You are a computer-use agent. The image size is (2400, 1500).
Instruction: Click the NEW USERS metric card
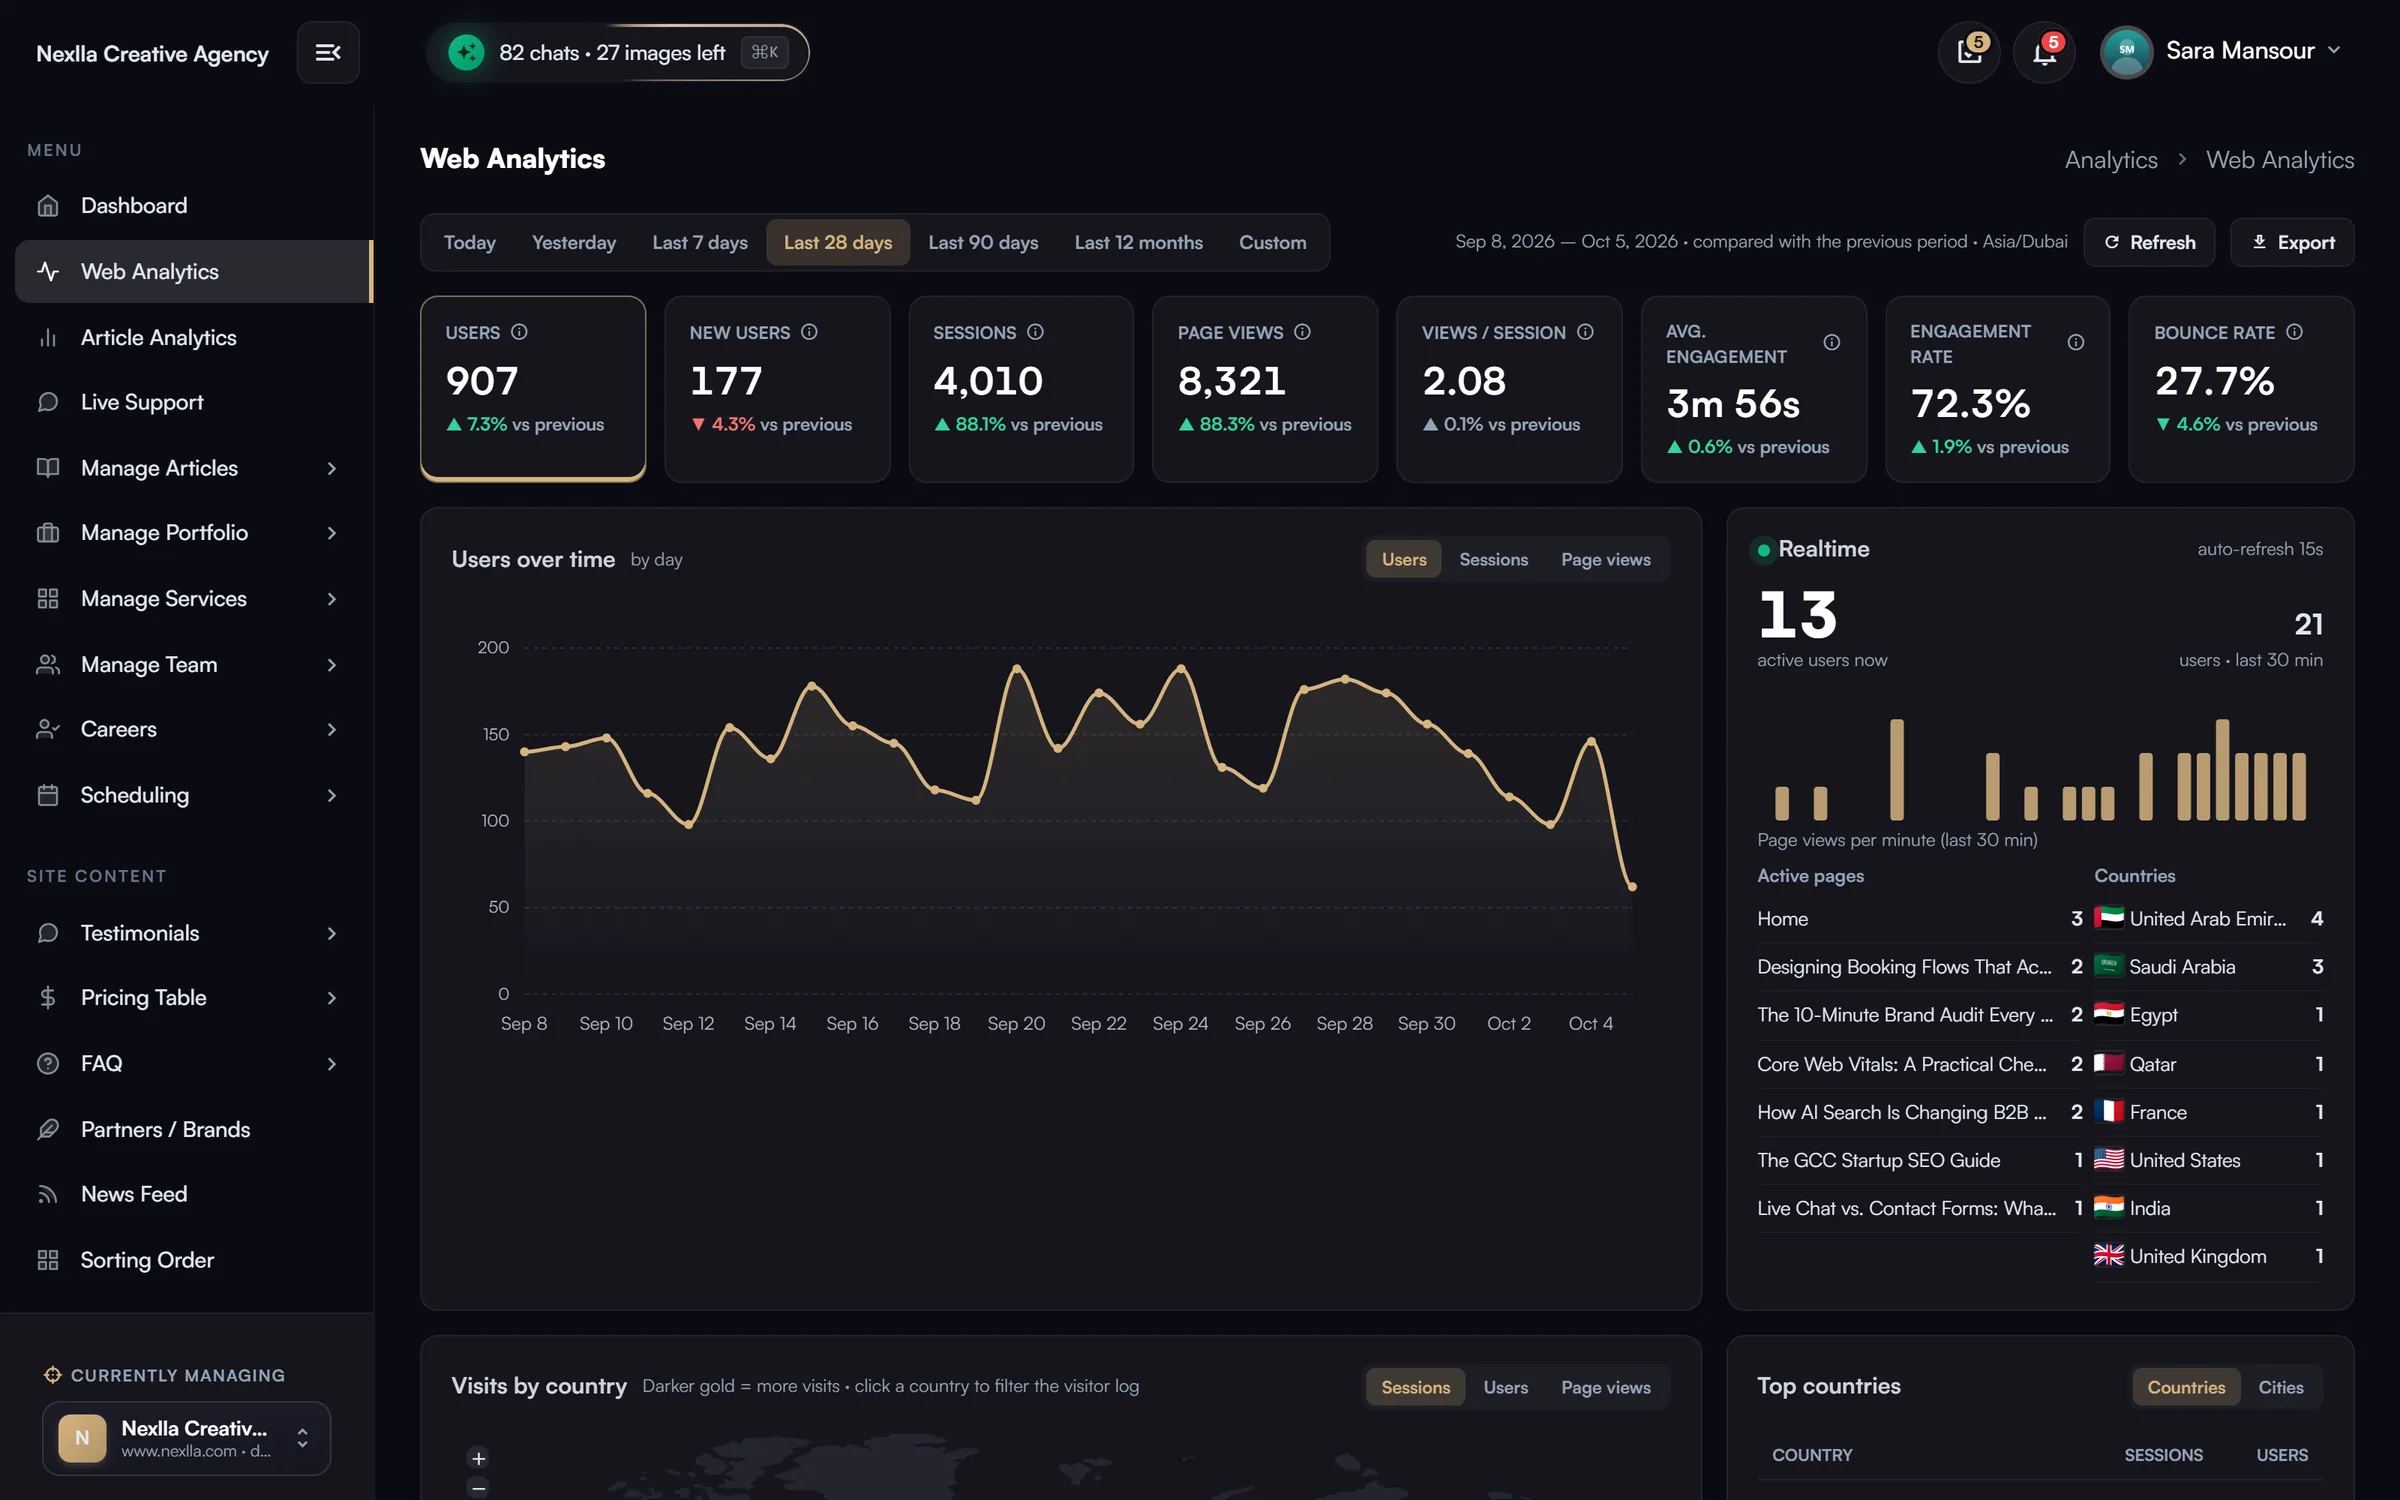(777, 388)
